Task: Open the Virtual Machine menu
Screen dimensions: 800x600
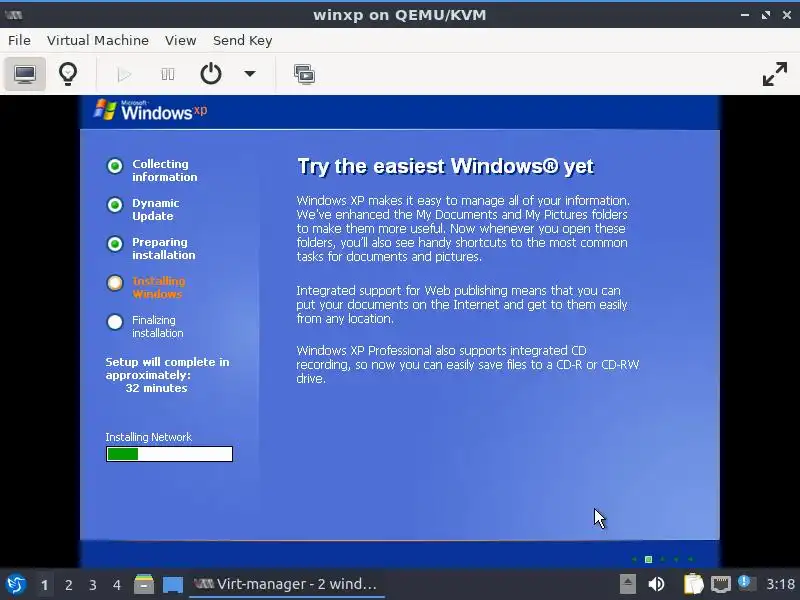Action: coord(98,40)
